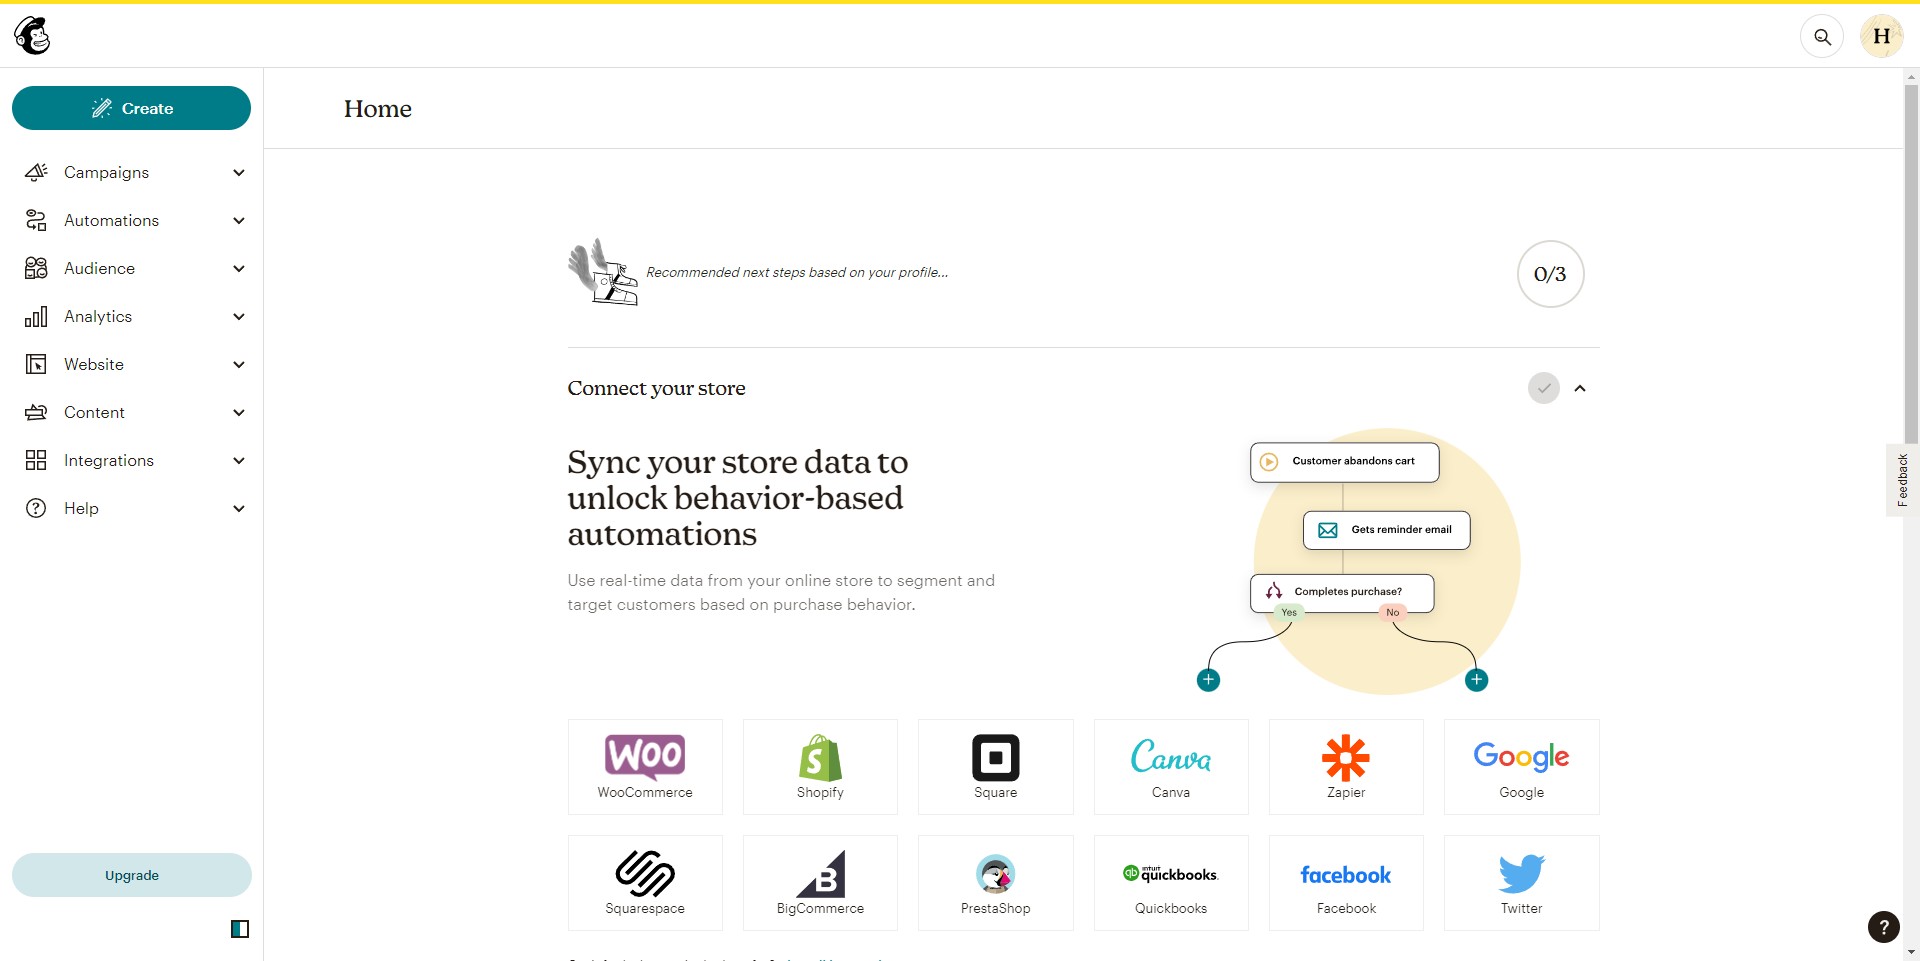Click the Completes purchase? card
Viewport: 1920px width, 961px height.
pyautogui.click(x=1342, y=592)
